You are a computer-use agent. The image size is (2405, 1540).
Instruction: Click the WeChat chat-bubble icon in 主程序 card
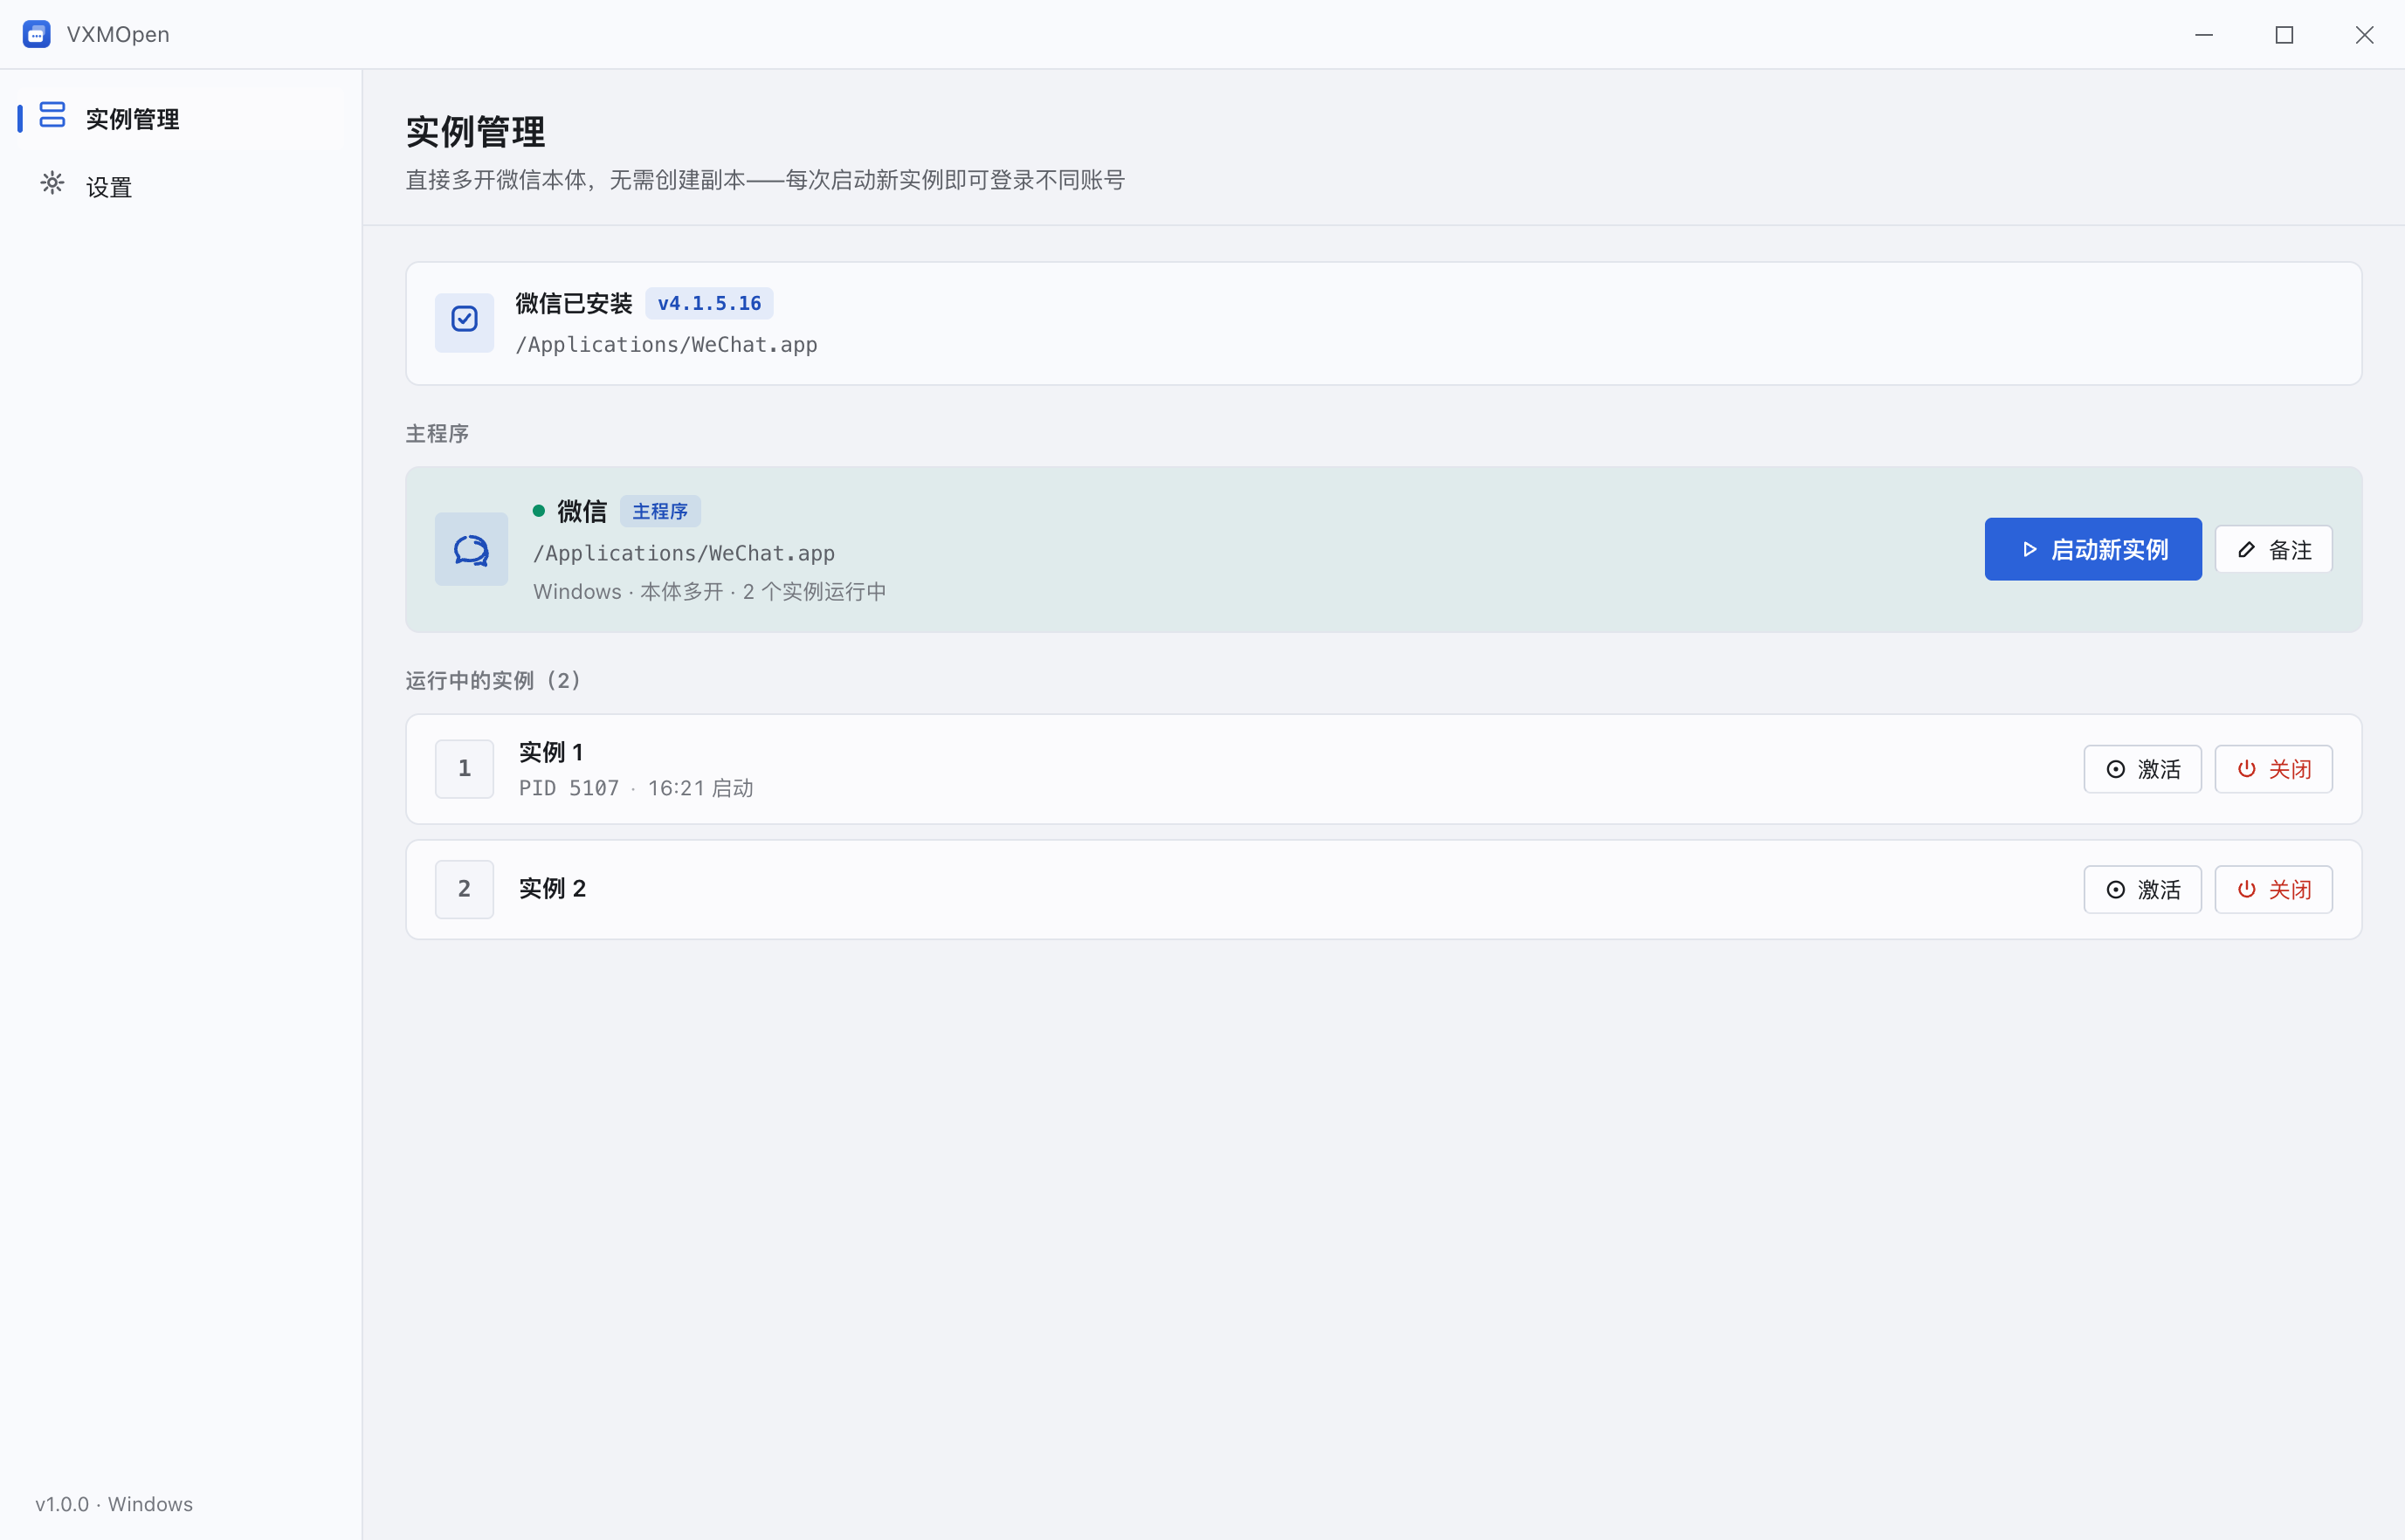(471, 549)
